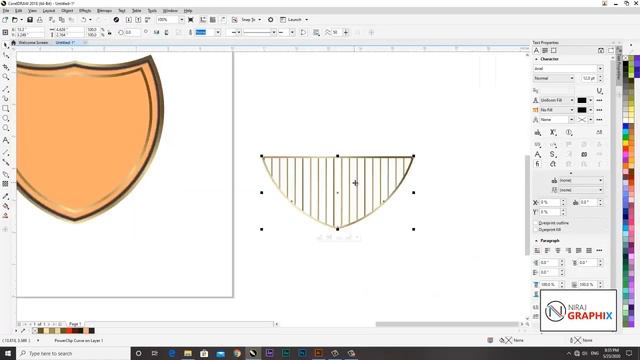This screenshot has width=640, height=360.
Task: Click the text fill black color swatch
Action: coord(582,100)
